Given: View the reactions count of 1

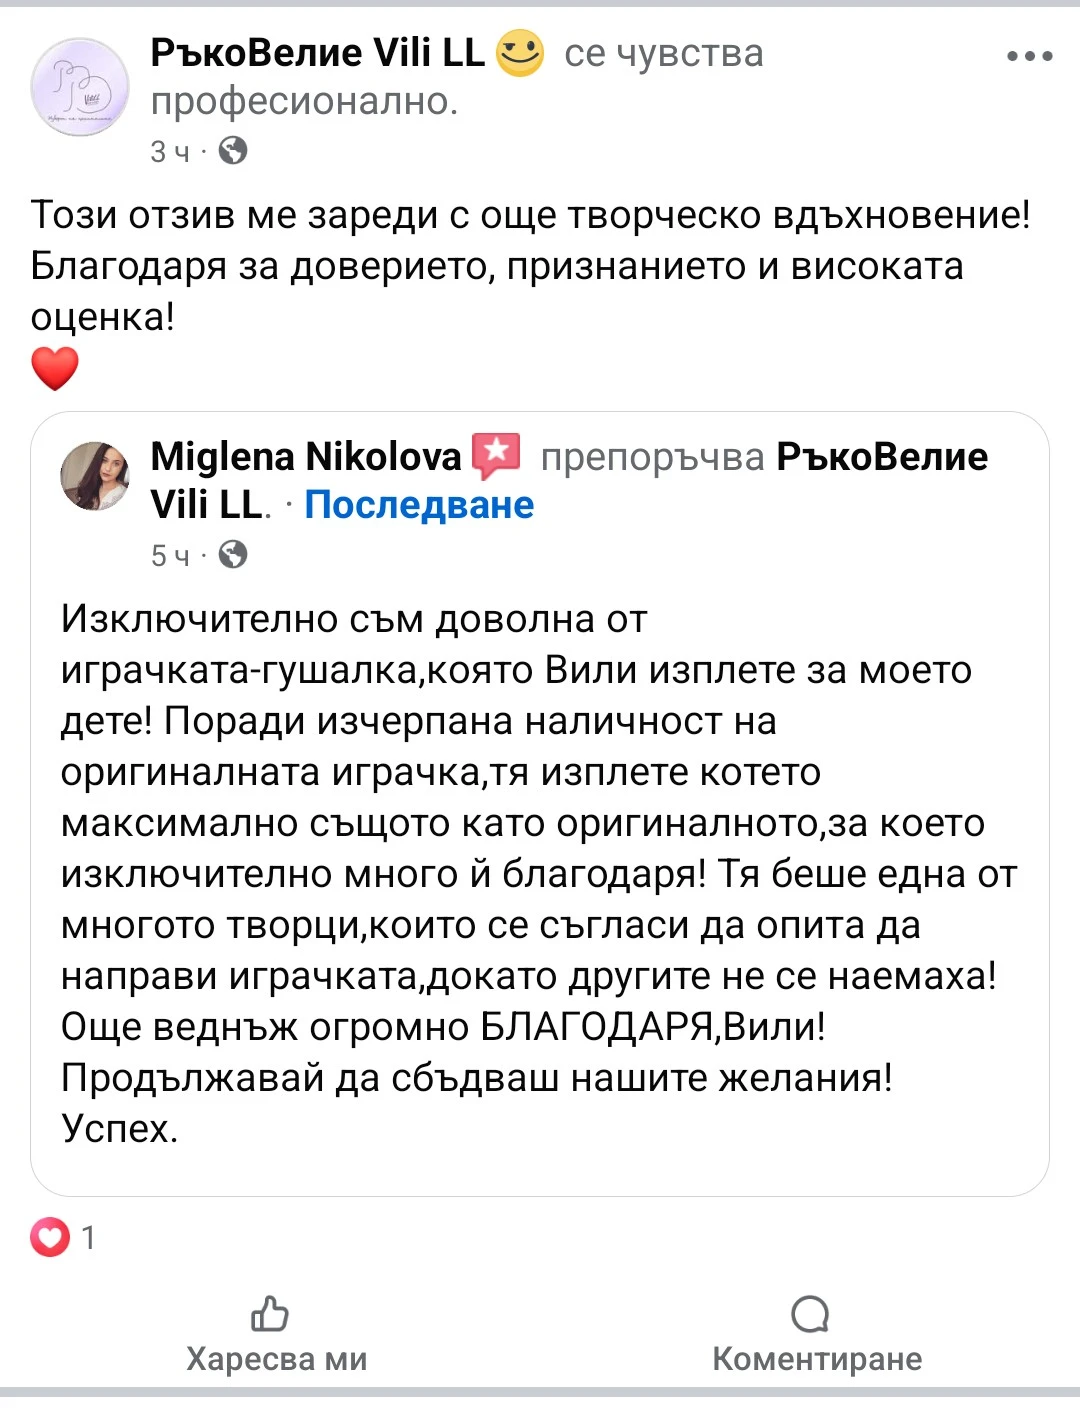Looking at the screenshot, I should [x=89, y=1238].
